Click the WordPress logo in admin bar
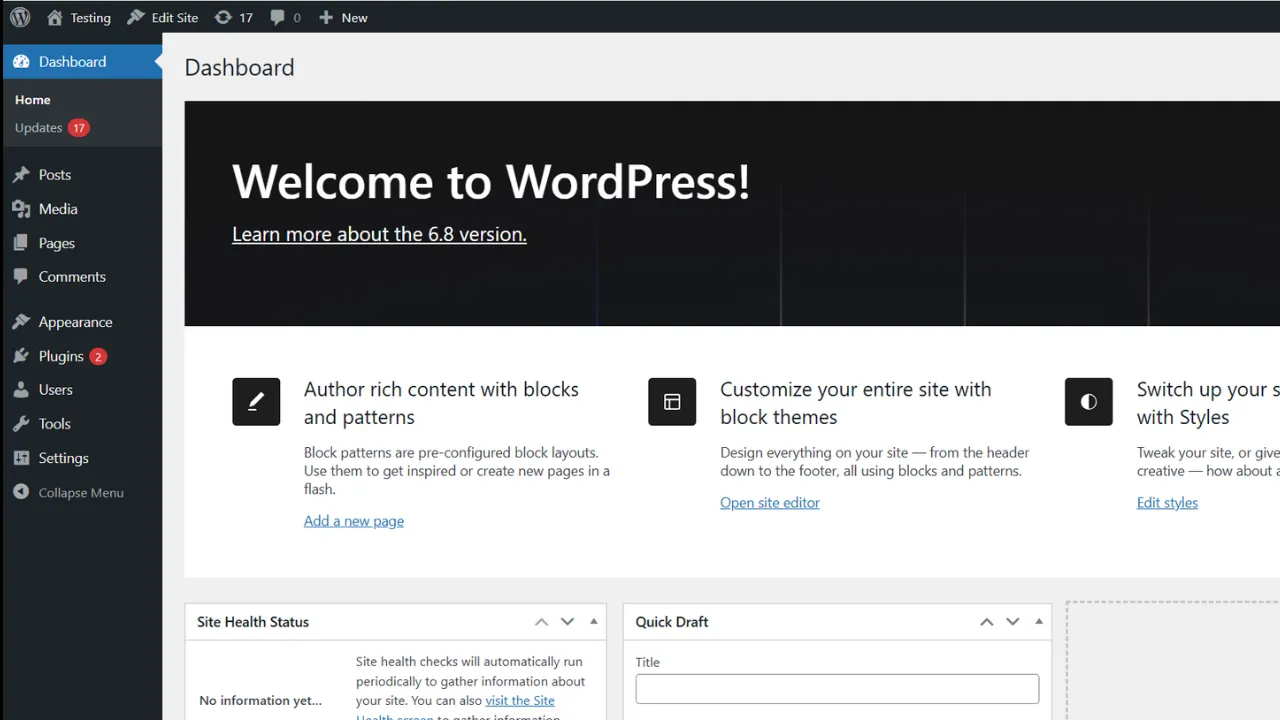The image size is (1280, 720). pos(20,17)
